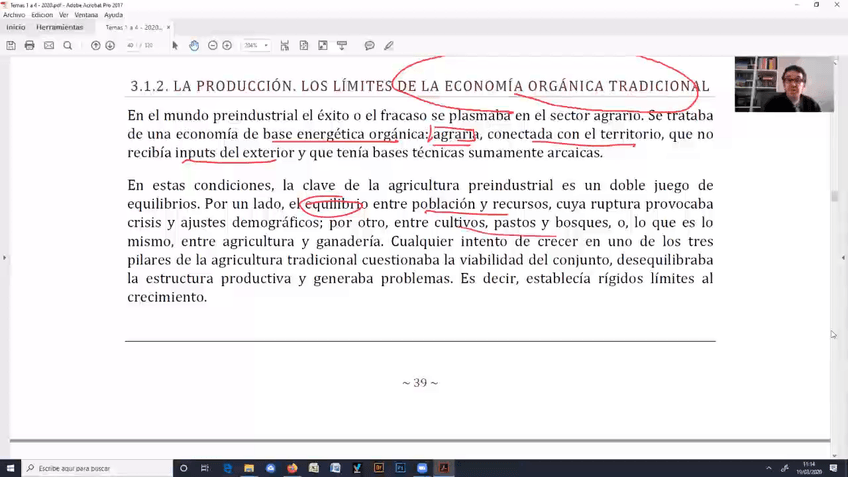Add a comment with speech bubble icon

tap(370, 45)
